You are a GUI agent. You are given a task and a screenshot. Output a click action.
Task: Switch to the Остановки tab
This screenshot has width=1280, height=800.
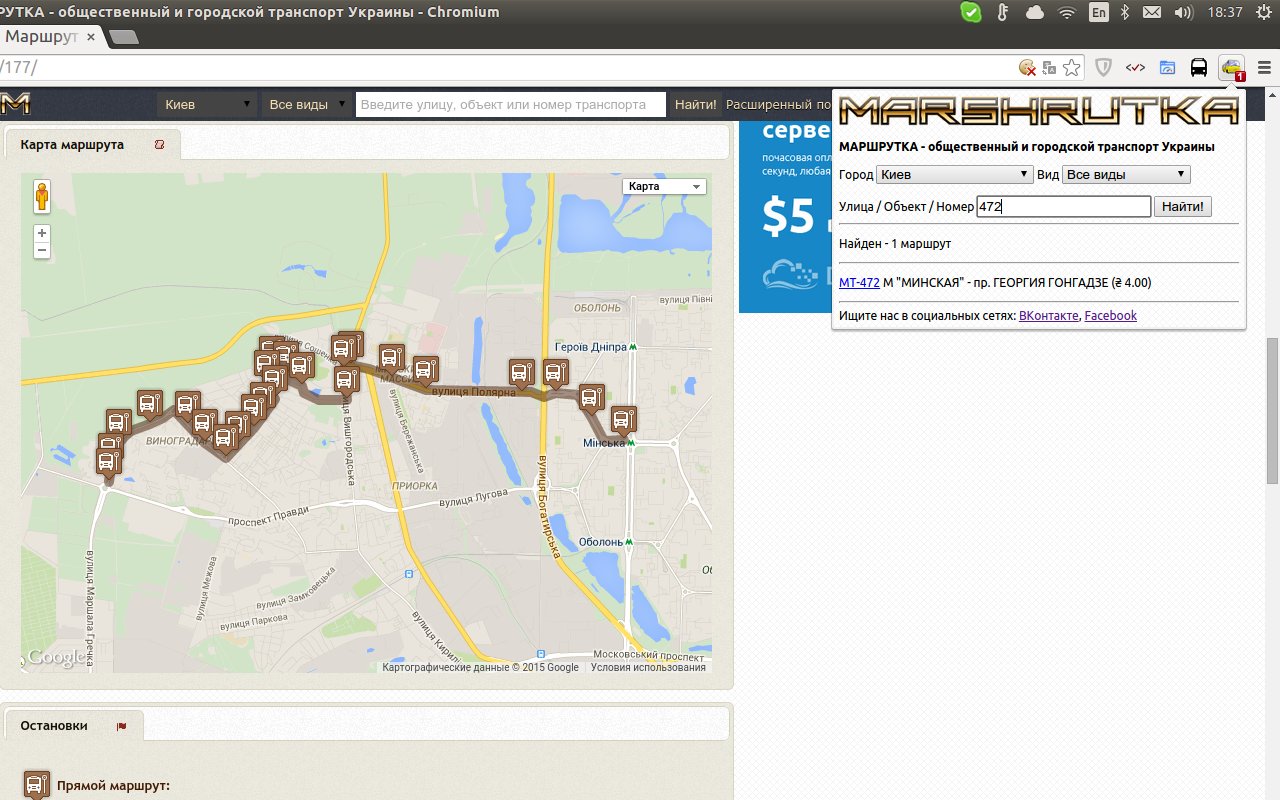74,726
